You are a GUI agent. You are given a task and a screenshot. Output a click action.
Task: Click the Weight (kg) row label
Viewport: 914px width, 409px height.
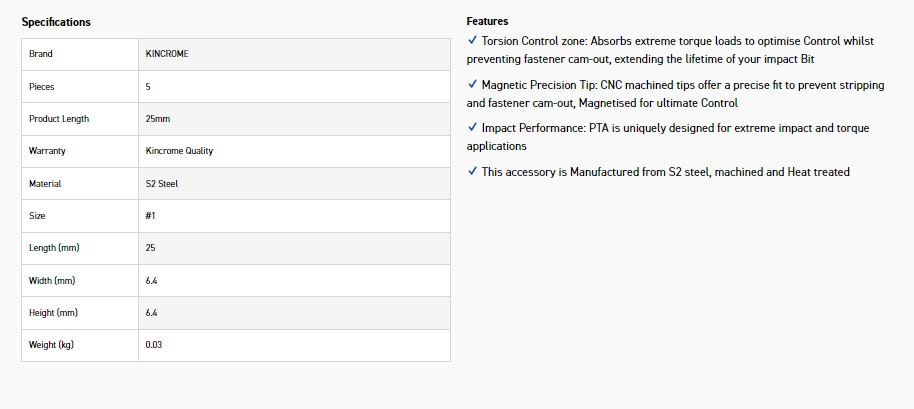coord(51,345)
